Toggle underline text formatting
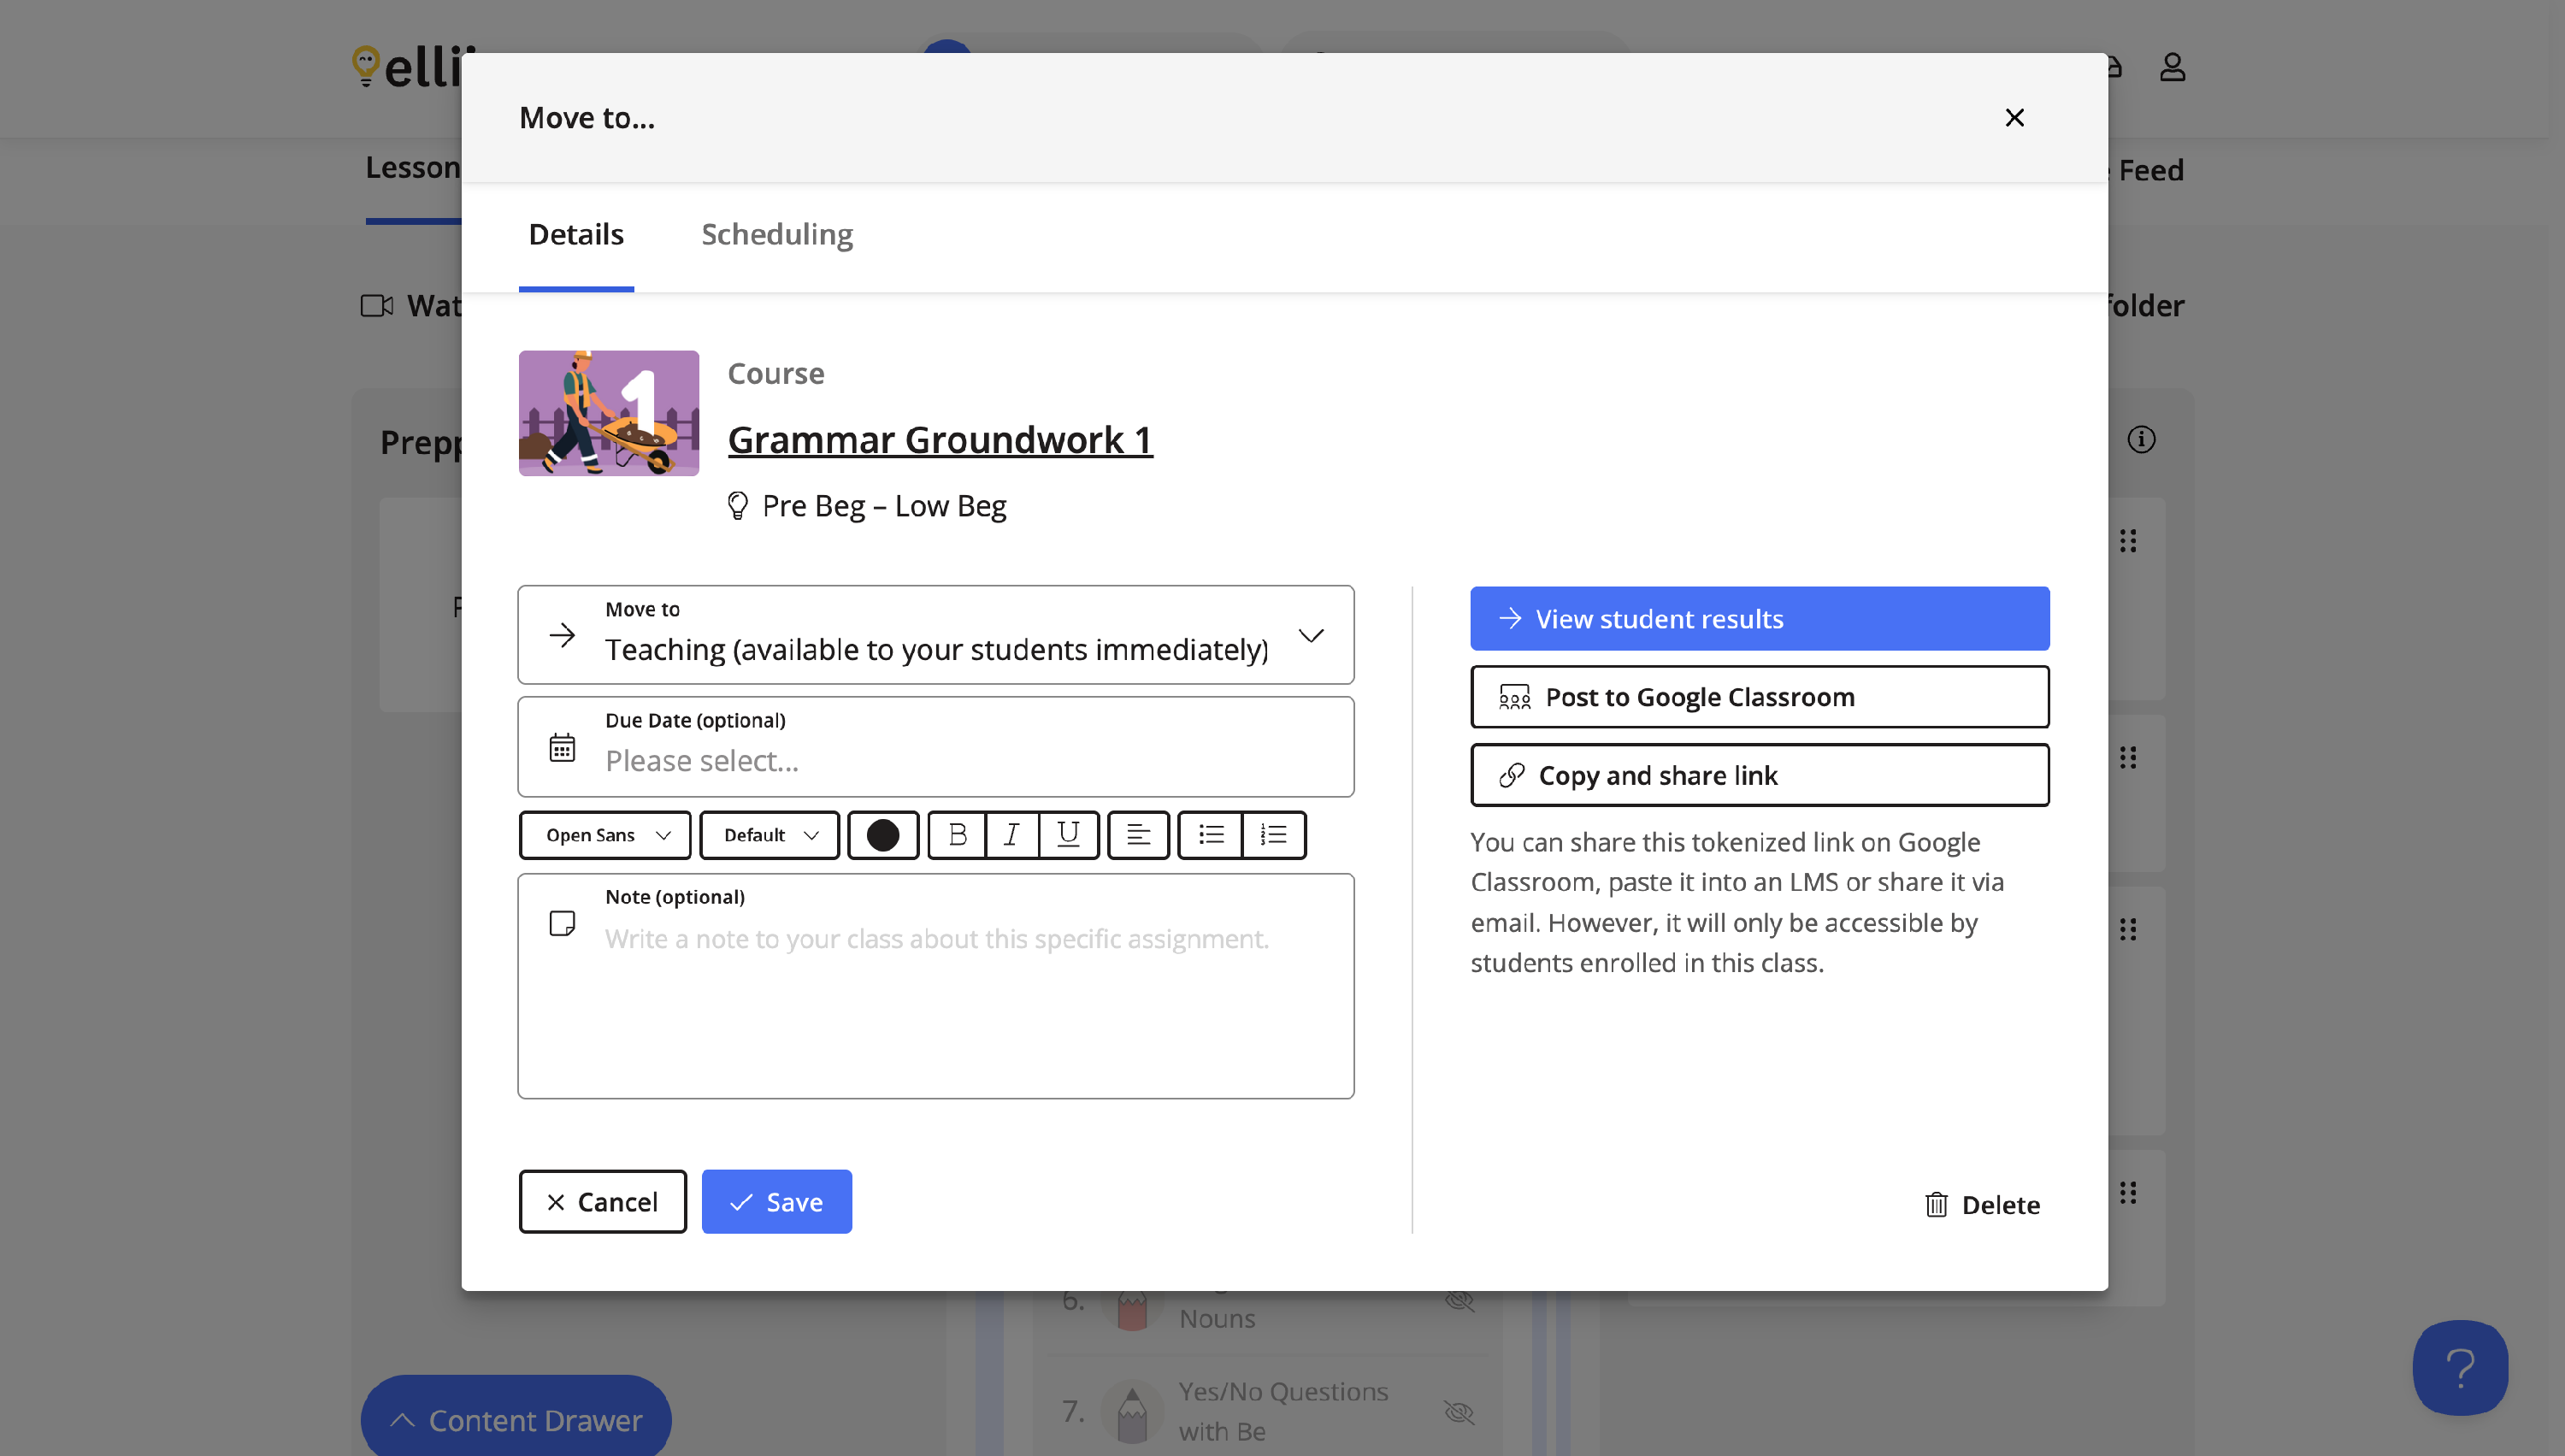The width and height of the screenshot is (2565, 1456). (x=1068, y=834)
